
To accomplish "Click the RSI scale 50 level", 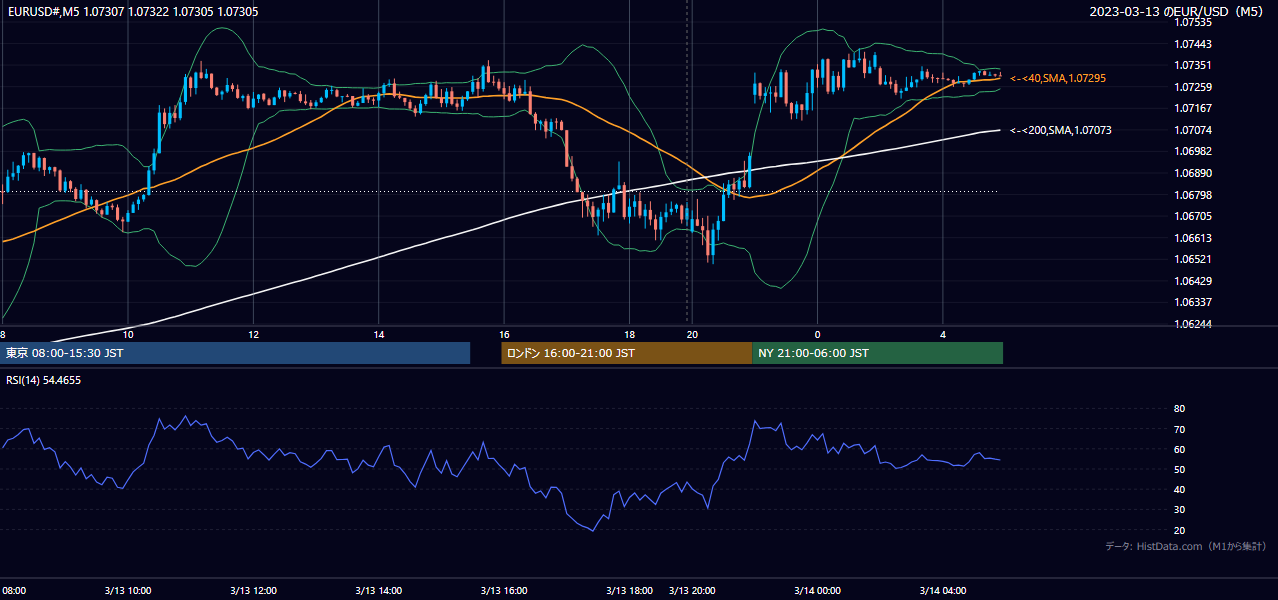I will [1179, 469].
